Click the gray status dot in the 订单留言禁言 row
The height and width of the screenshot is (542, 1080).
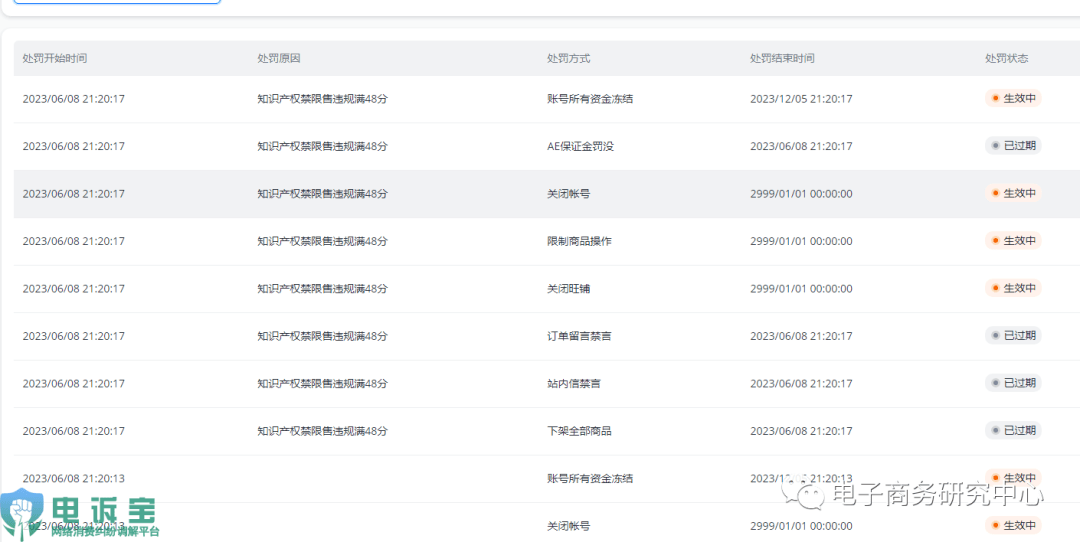point(995,336)
